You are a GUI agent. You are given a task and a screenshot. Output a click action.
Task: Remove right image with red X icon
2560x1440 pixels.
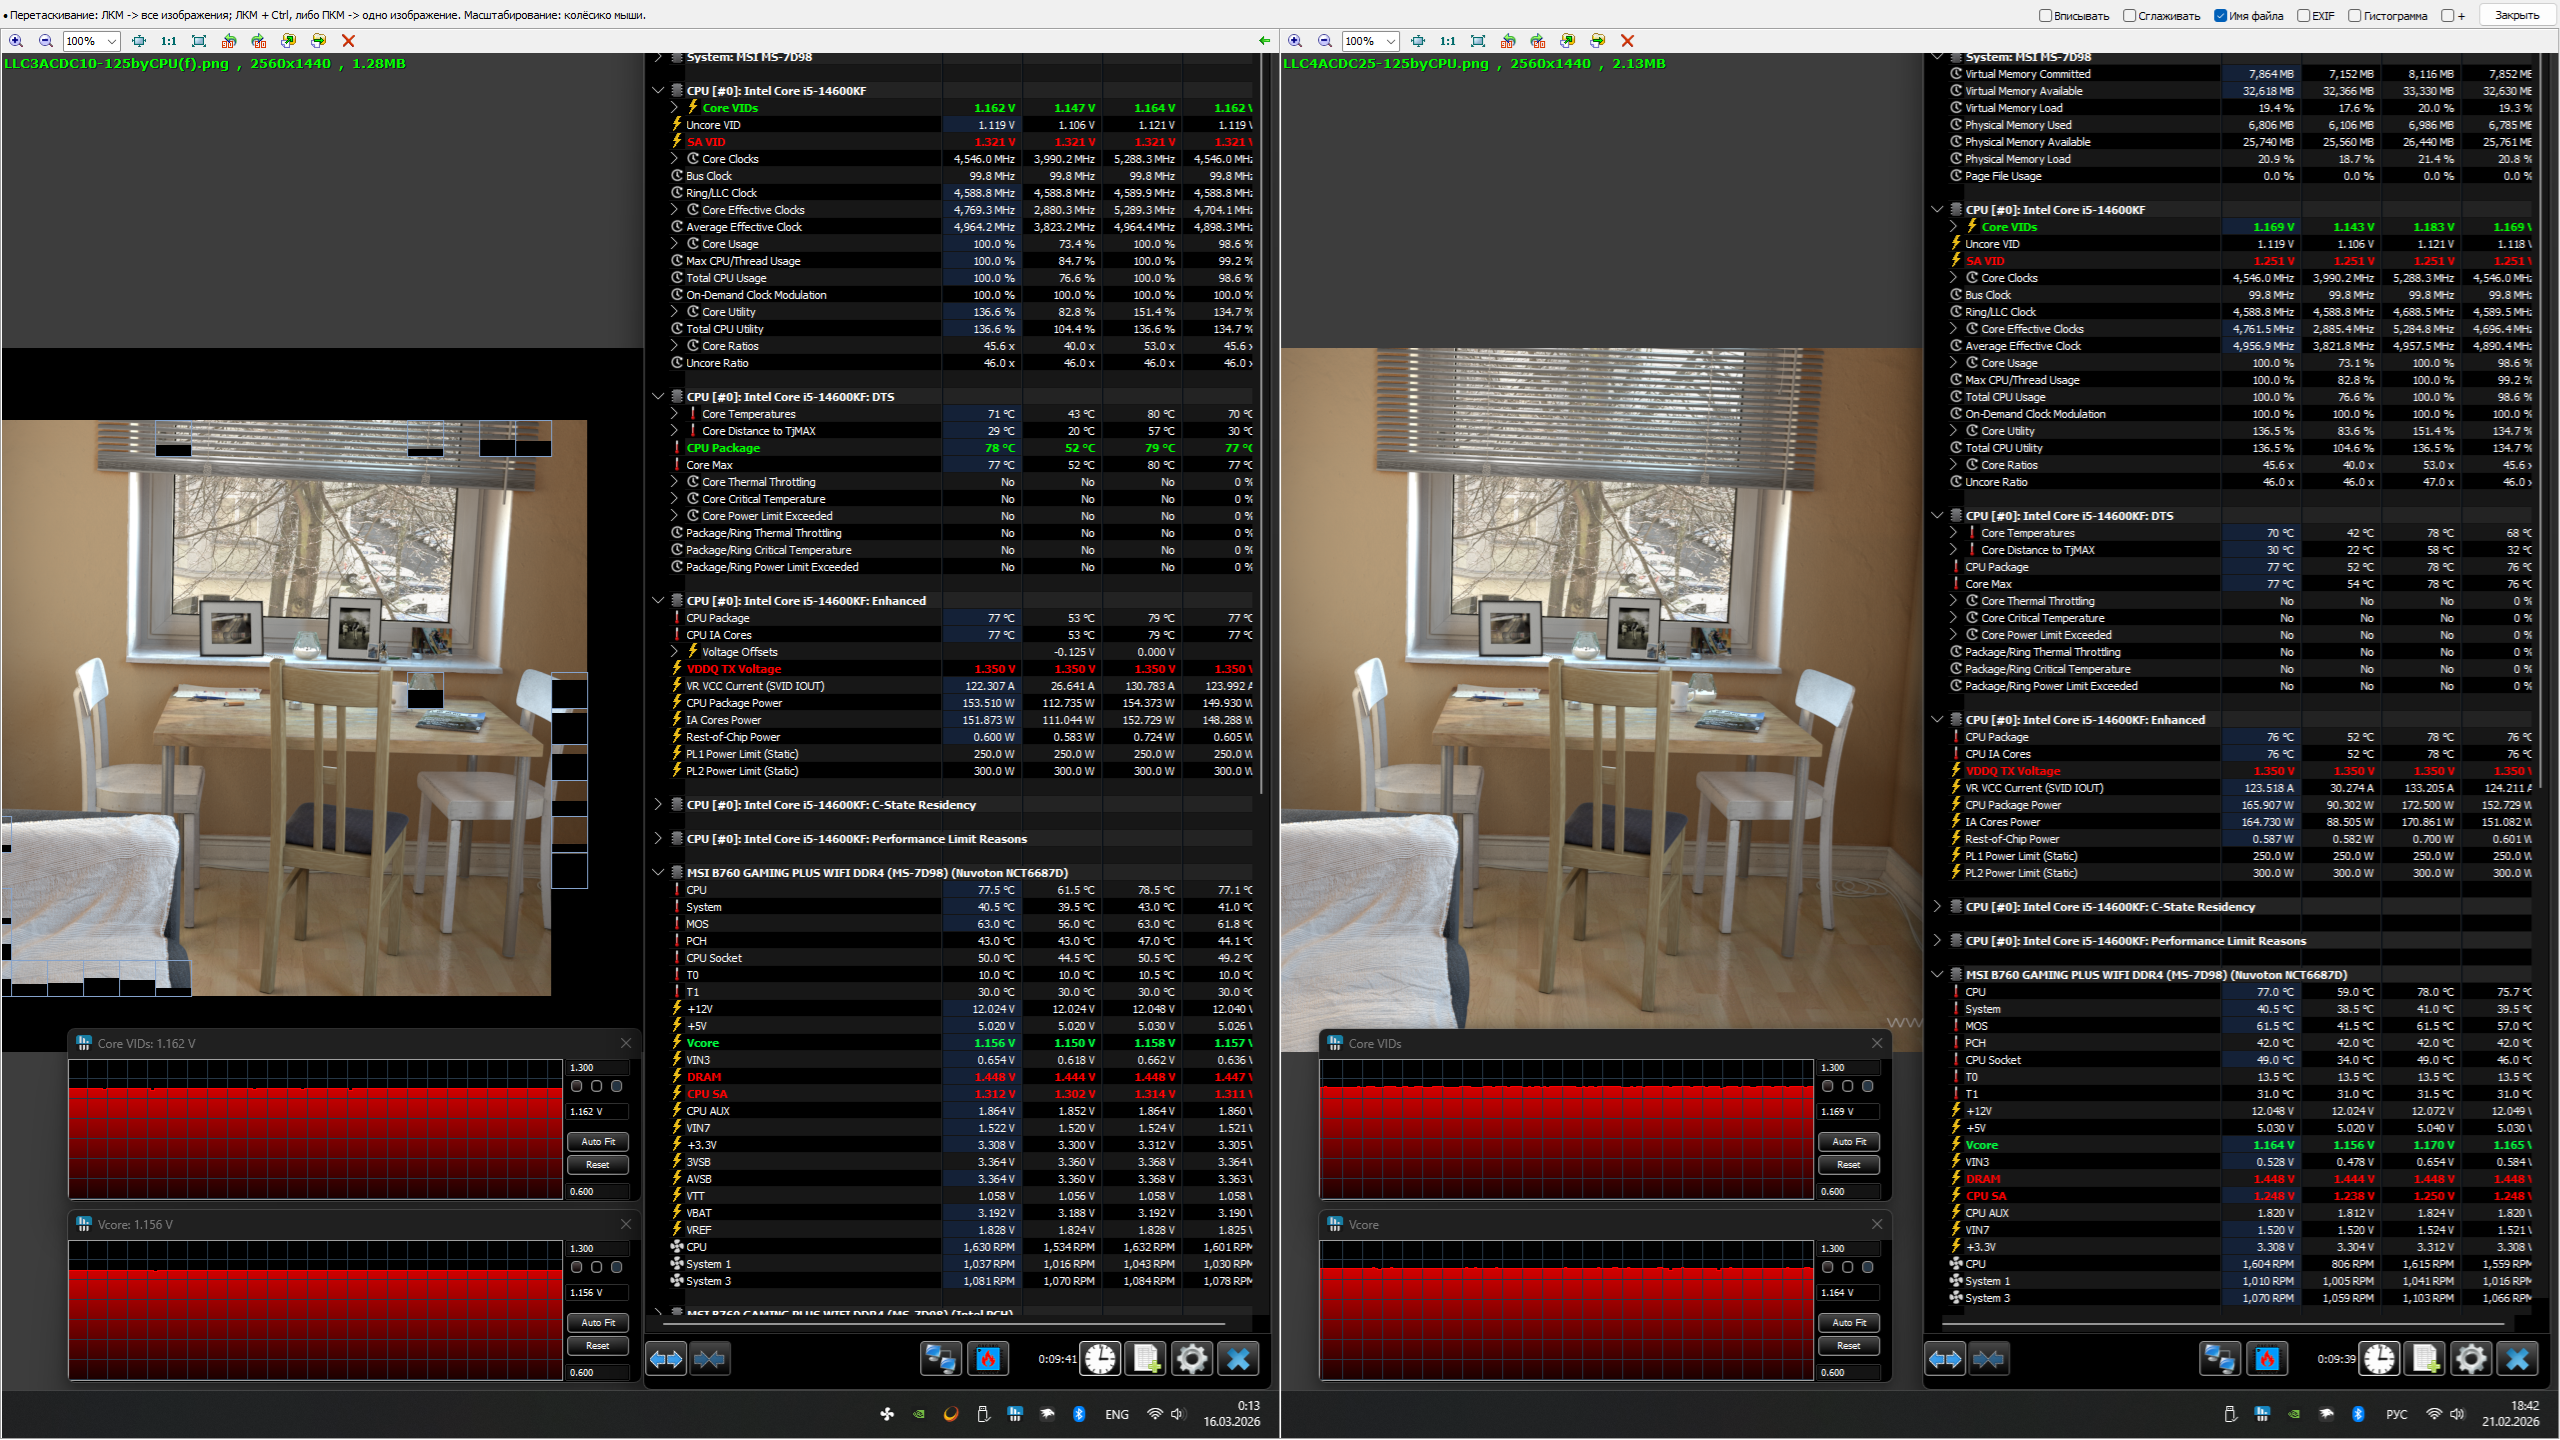click(1627, 41)
